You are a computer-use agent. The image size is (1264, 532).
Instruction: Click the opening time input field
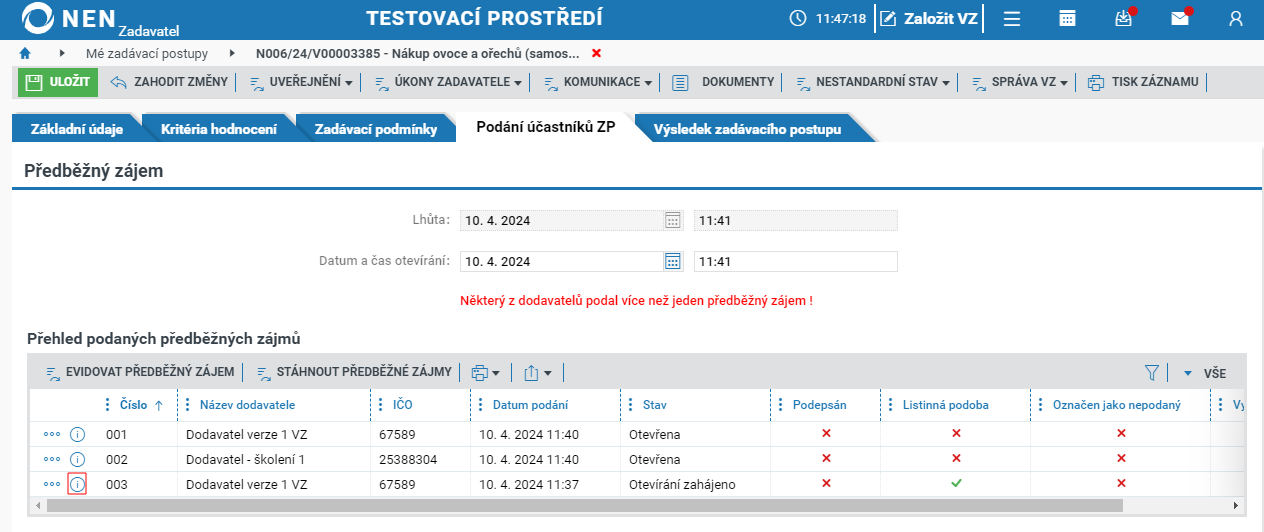[x=796, y=261]
